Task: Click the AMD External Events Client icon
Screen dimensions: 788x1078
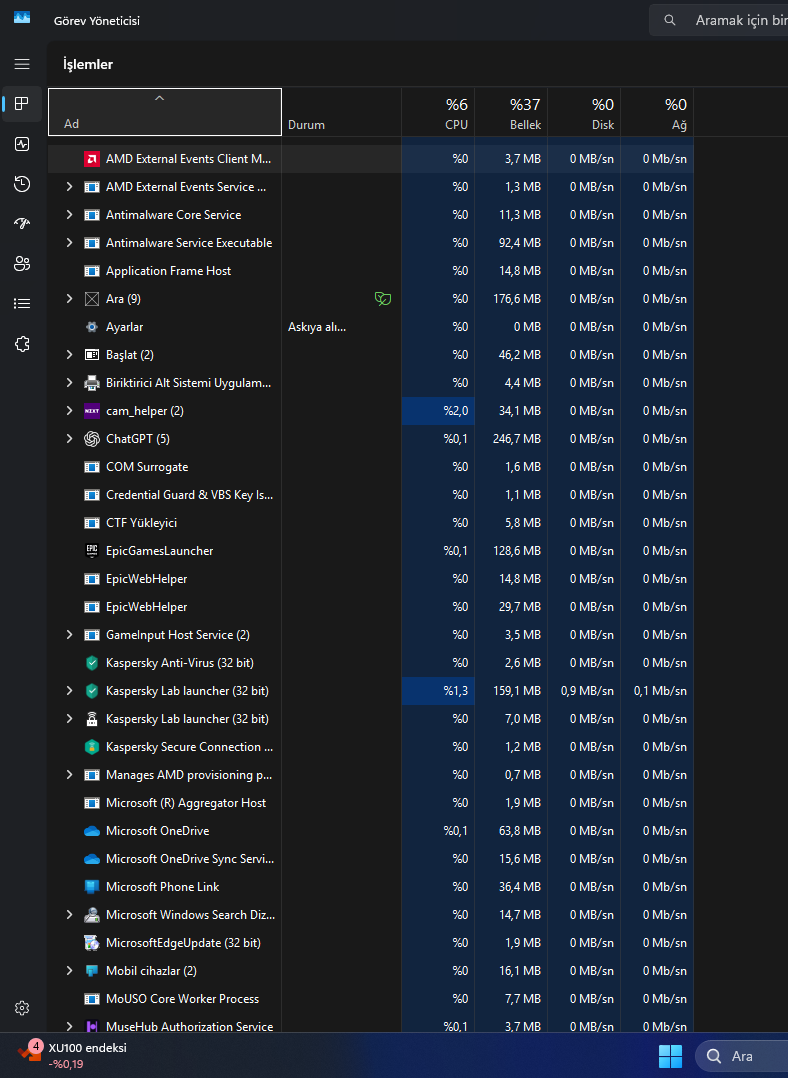Action: (91, 159)
